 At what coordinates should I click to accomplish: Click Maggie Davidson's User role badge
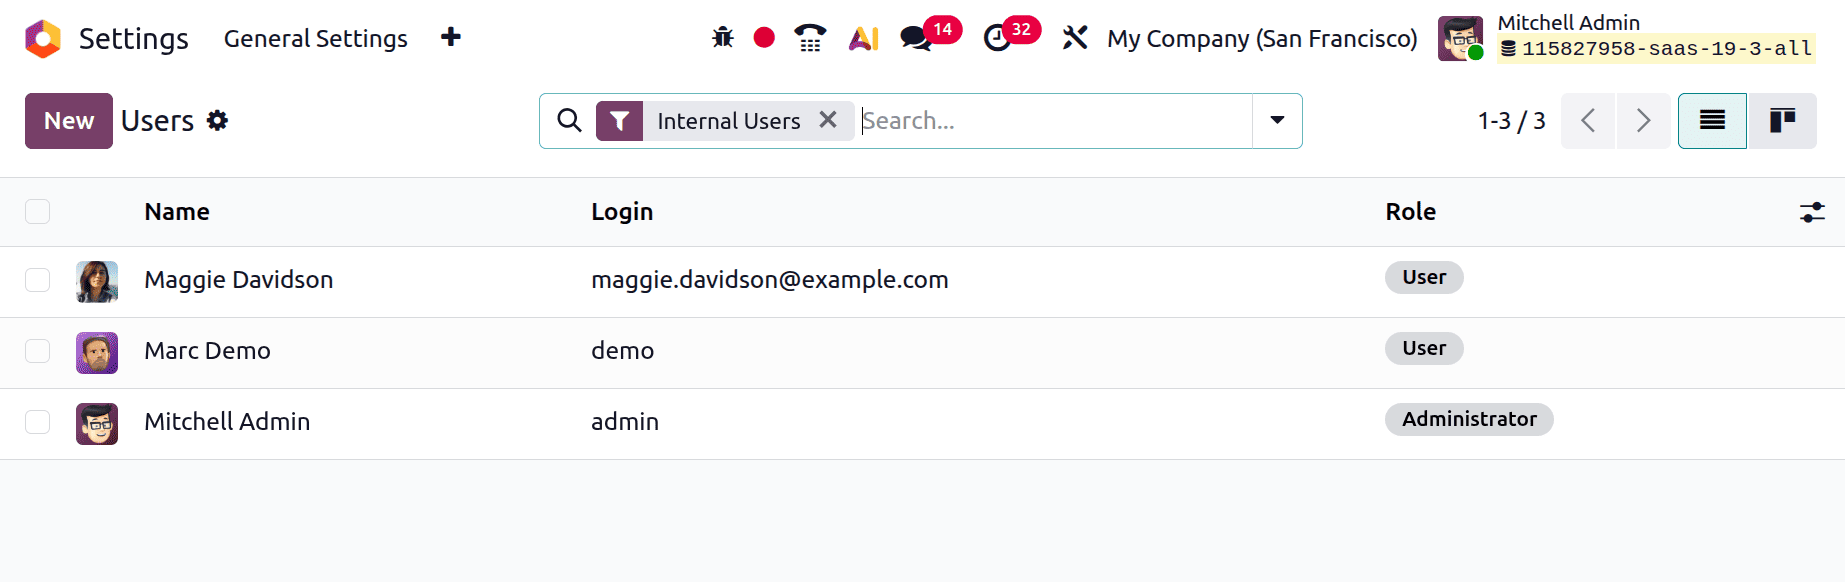pyautogui.click(x=1424, y=277)
